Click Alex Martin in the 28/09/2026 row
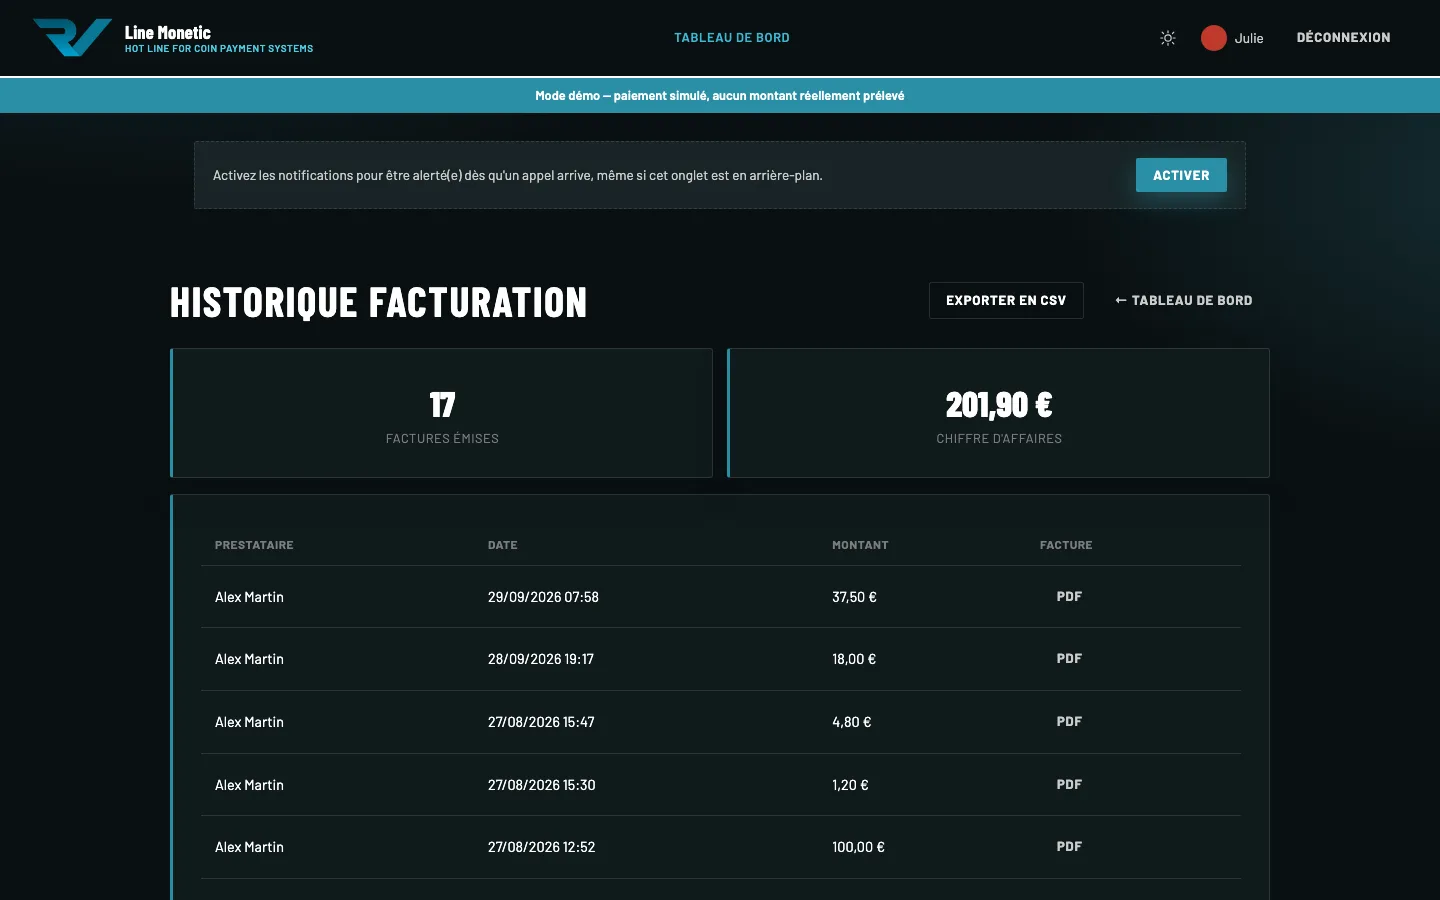The width and height of the screenshot is (1440, 900). [x=249, y=659]
